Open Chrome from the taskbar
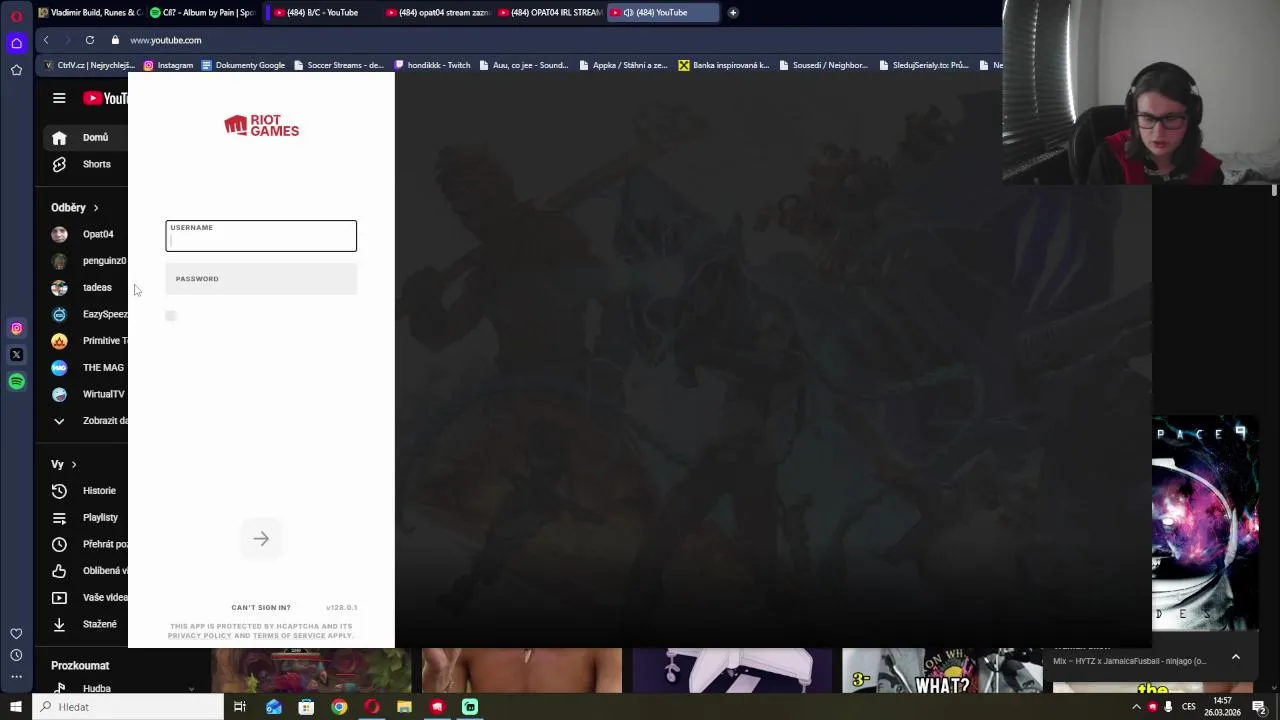This screenshot has width=1280, height=720. pyautogui.click(x=339, y=707)
